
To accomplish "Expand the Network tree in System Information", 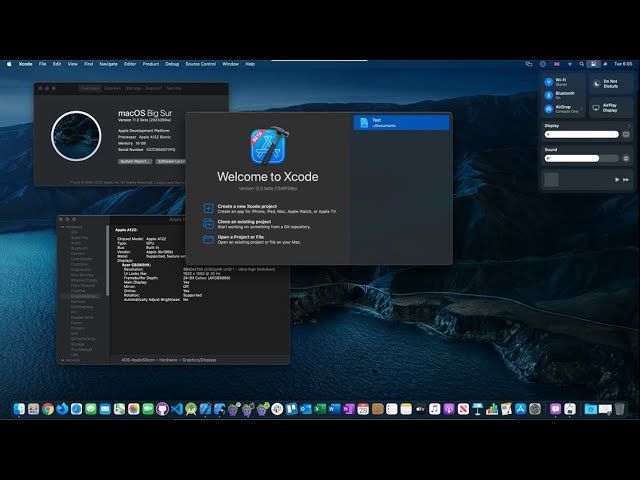I will 62,360.
